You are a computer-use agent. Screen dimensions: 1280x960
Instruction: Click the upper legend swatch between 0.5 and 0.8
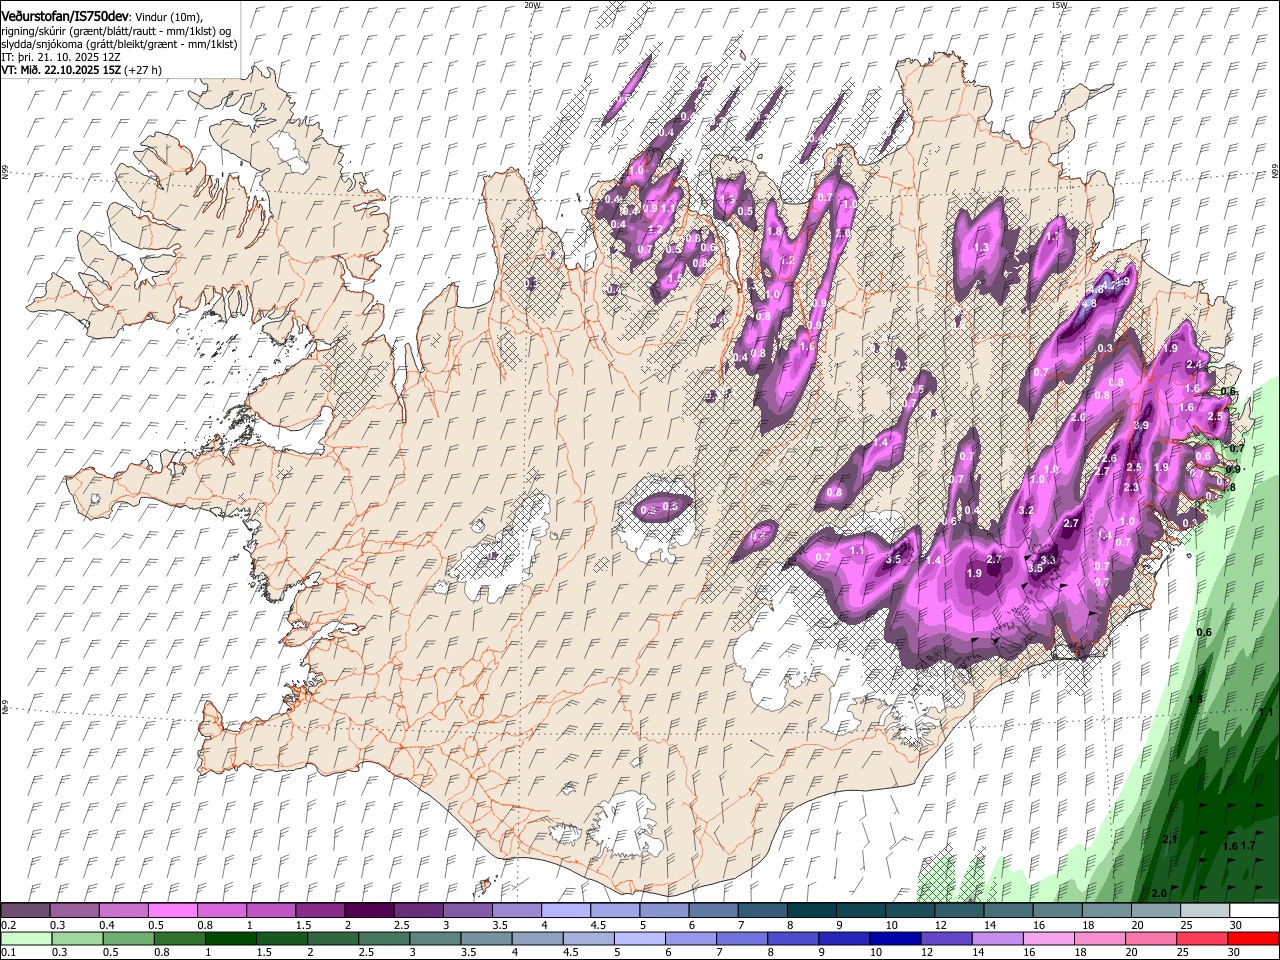[172, 911]
